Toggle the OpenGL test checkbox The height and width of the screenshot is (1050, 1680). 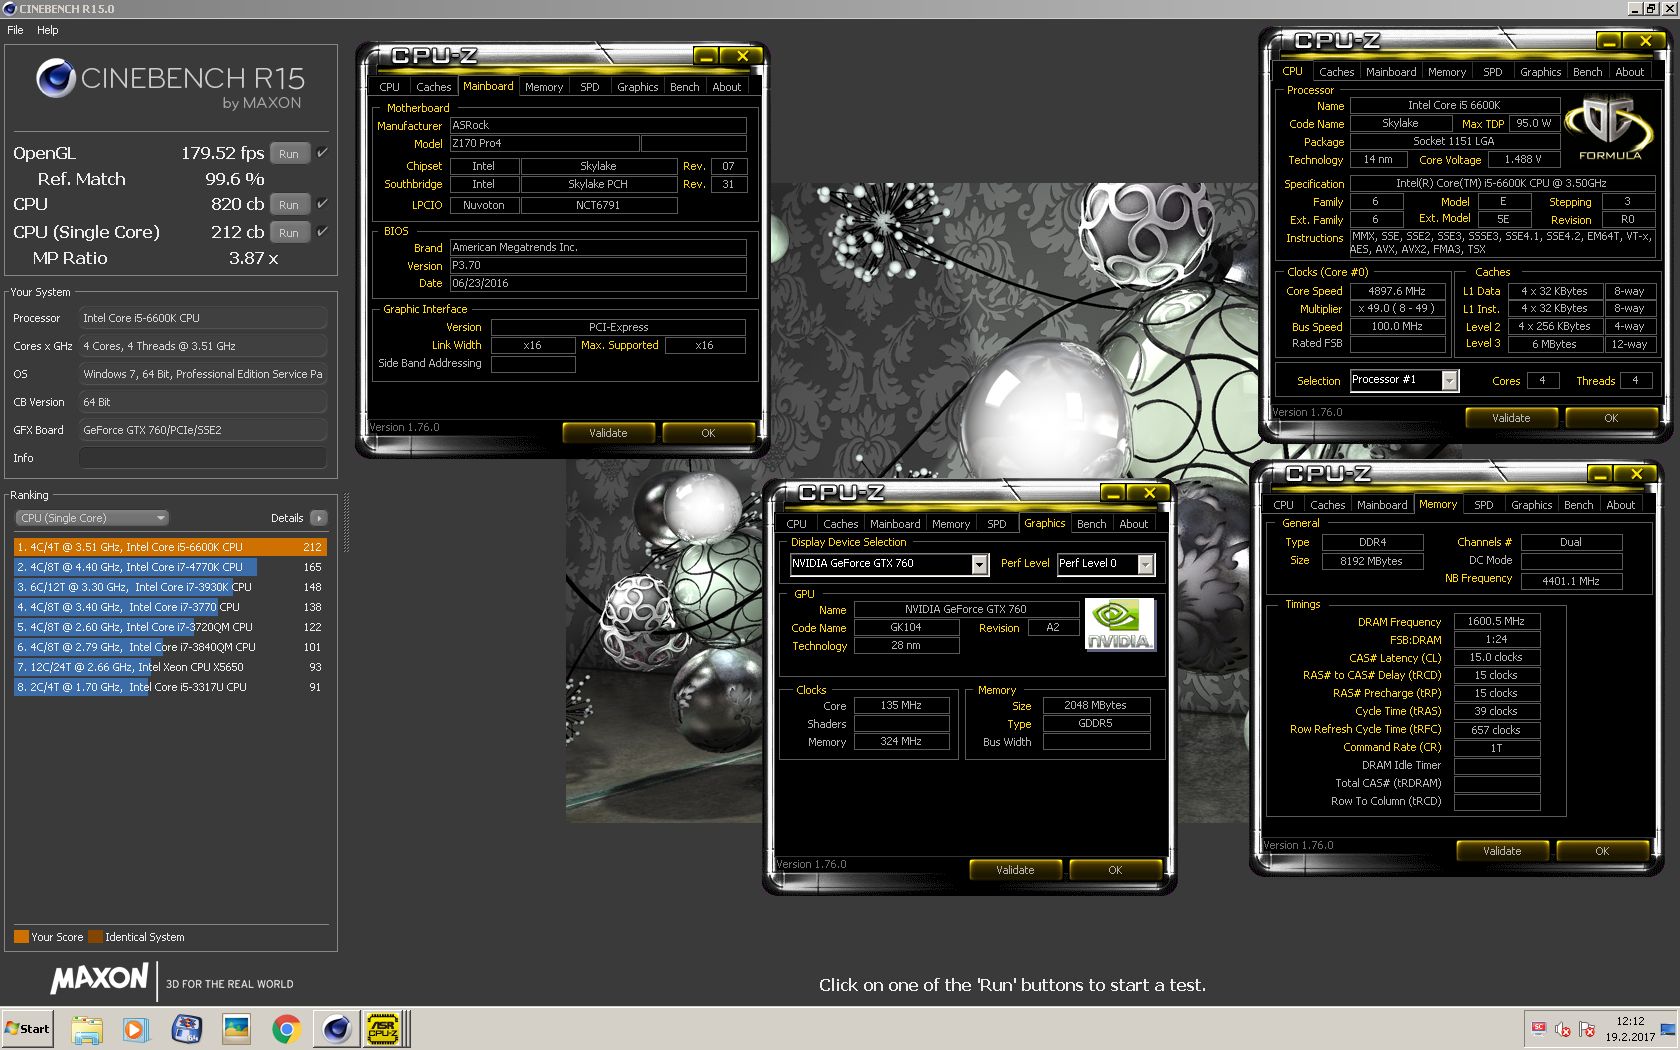tap(322, 153)
